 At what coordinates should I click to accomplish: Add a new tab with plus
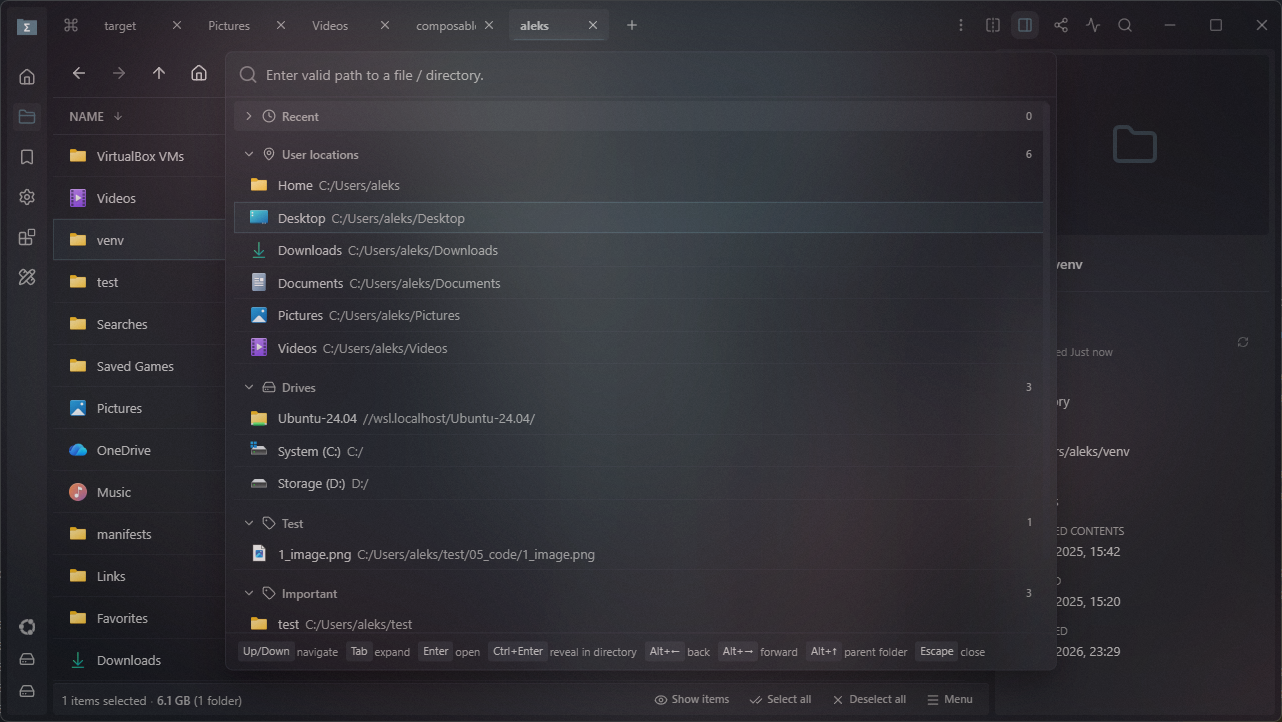pos(632,26)
